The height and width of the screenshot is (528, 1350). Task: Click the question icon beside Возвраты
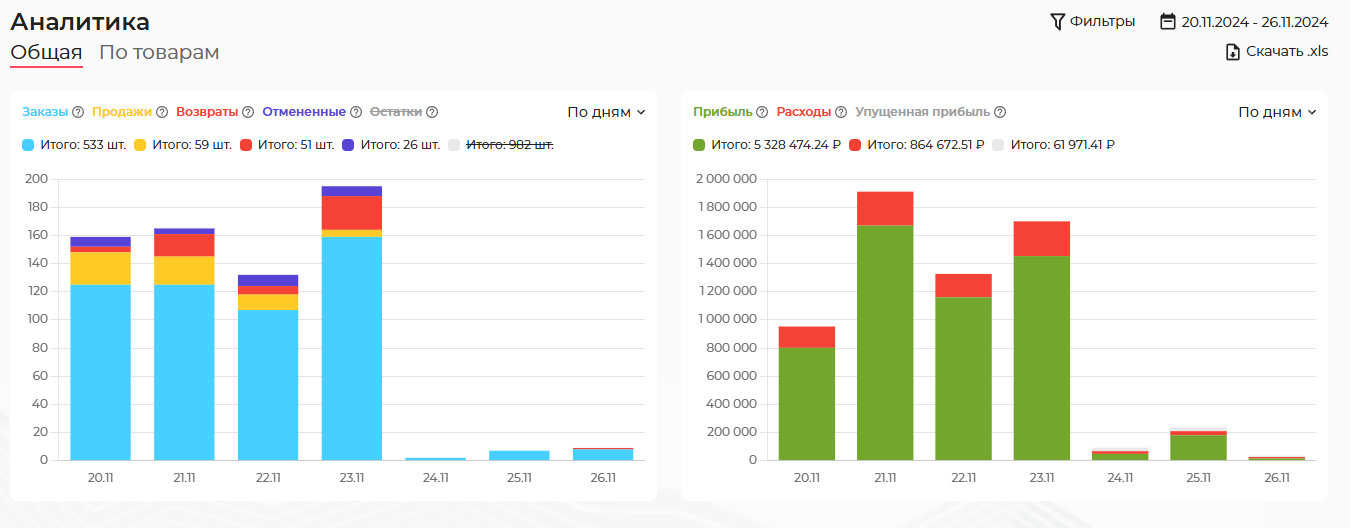pos(248,112)
